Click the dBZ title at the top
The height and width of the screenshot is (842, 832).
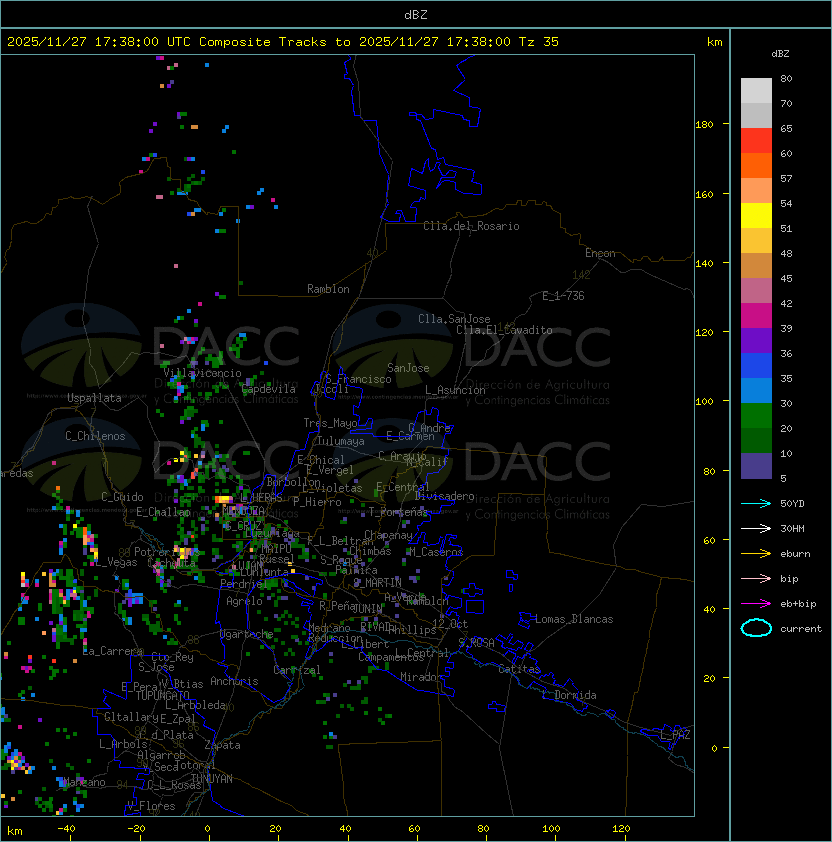tap(416, 15)
